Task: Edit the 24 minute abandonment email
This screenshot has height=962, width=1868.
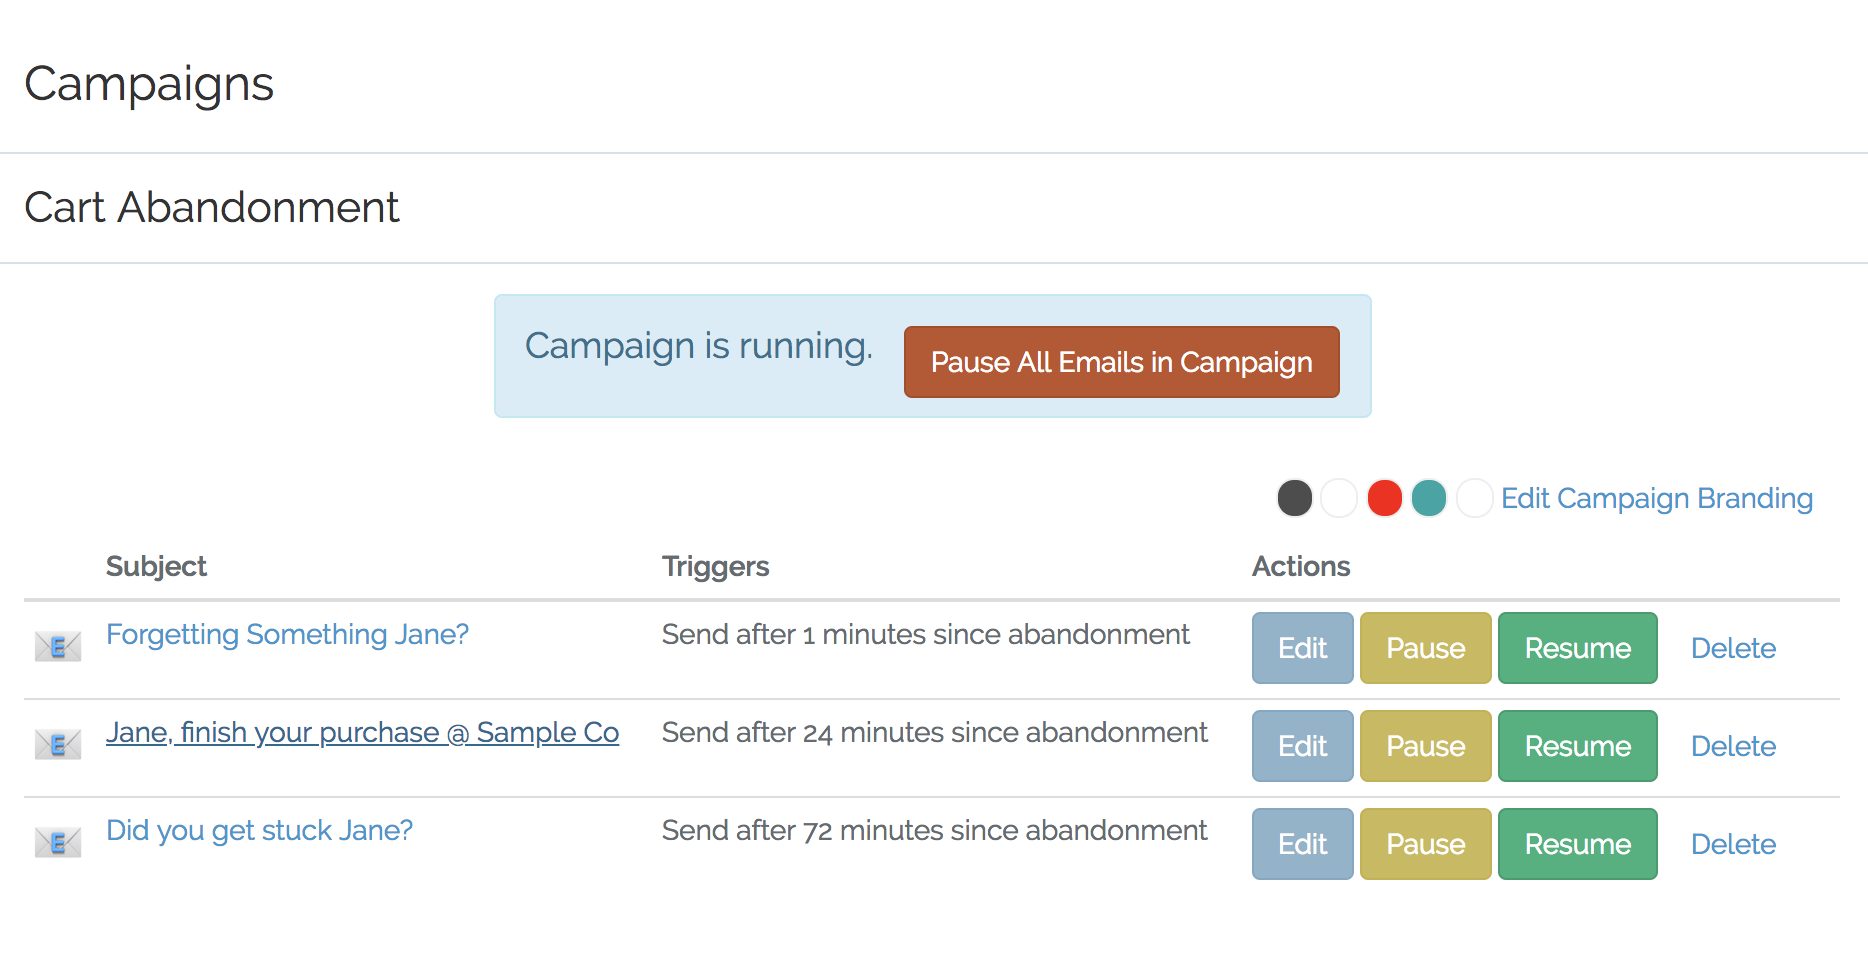Action: pyautogui.click(x=1302, y=746)
